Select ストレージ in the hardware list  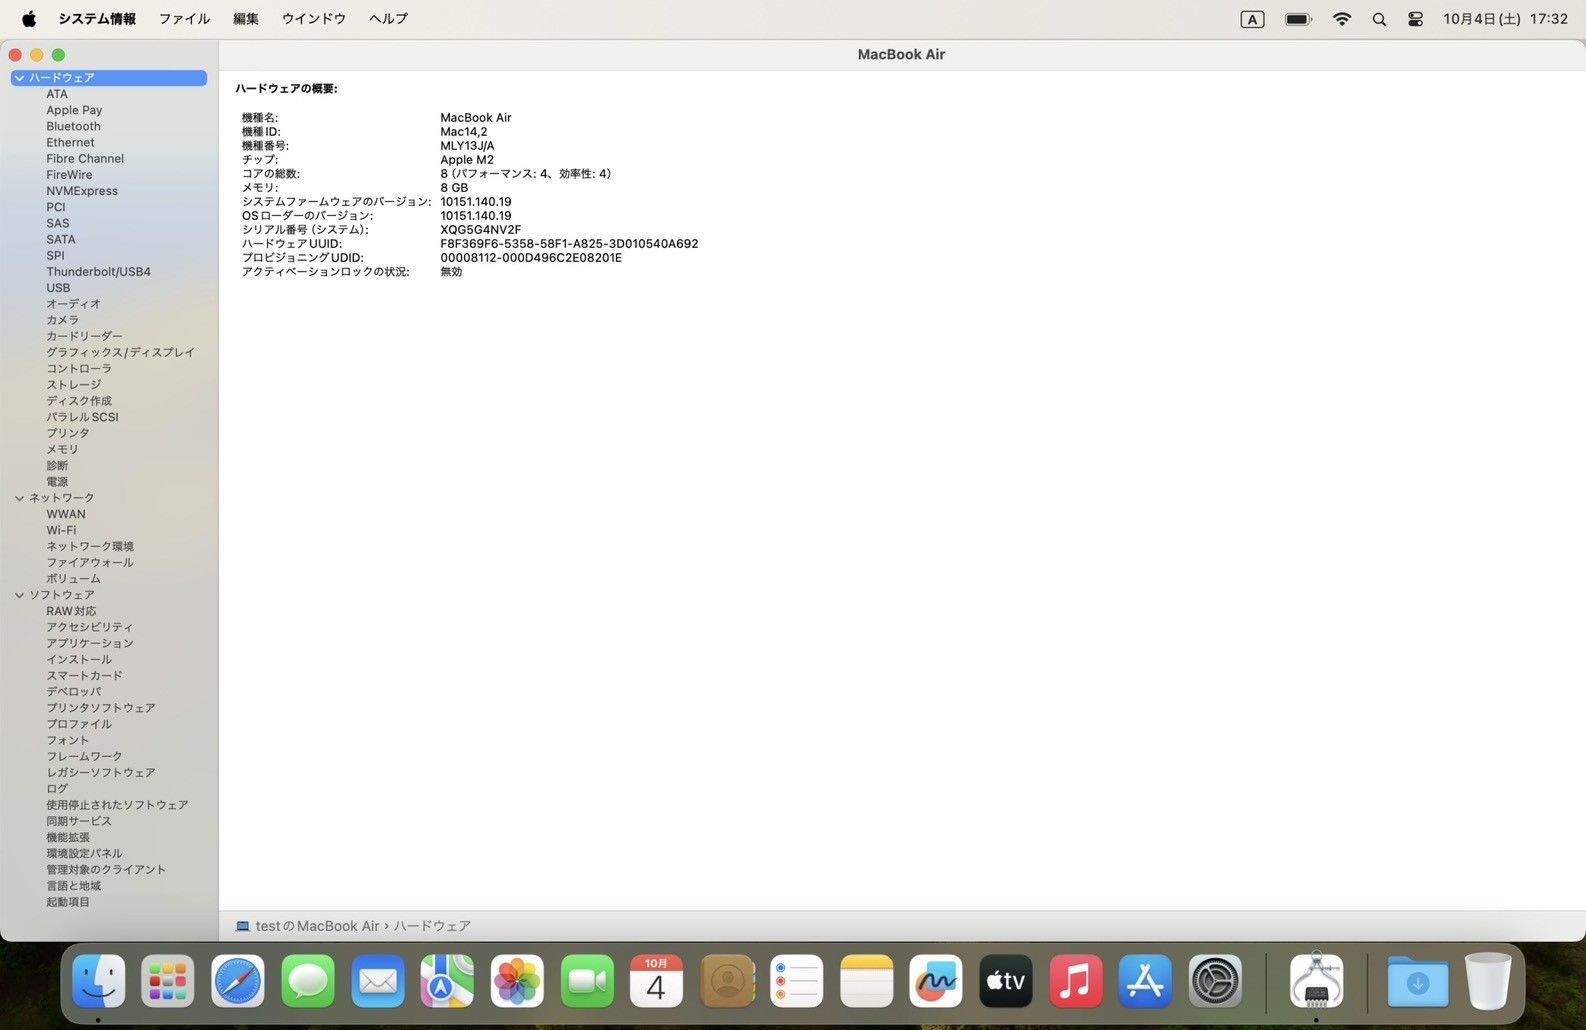point(73,385)
